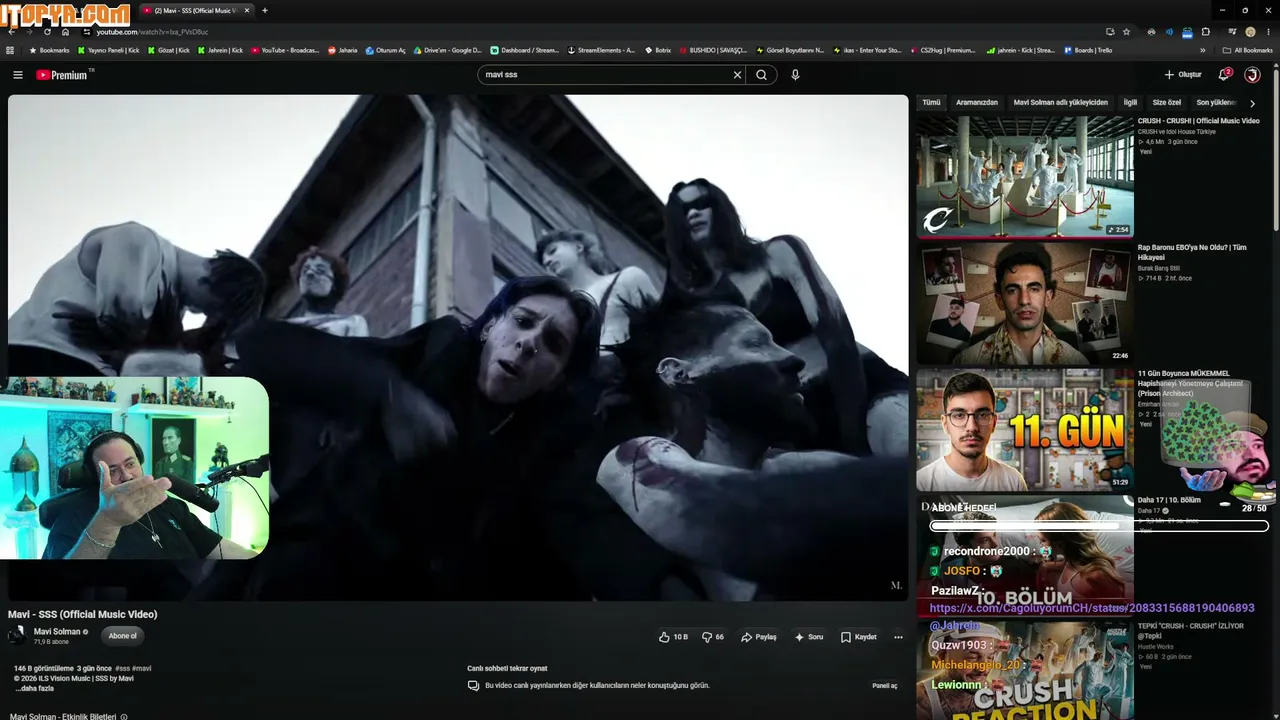Open the Soru ask button

(809, 637)
